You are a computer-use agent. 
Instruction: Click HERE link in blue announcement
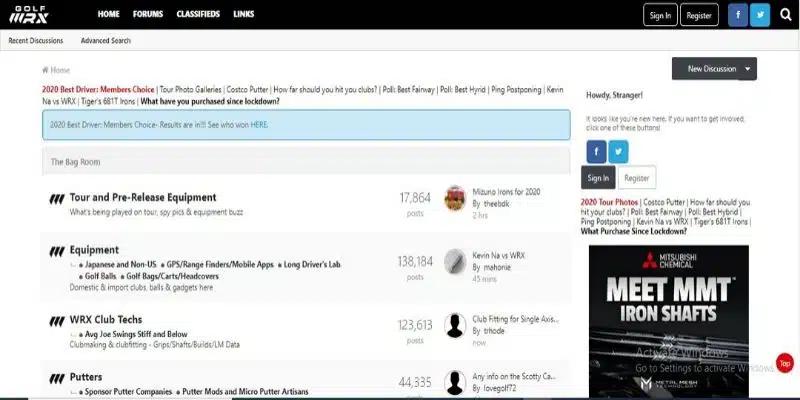pos(259,124)
